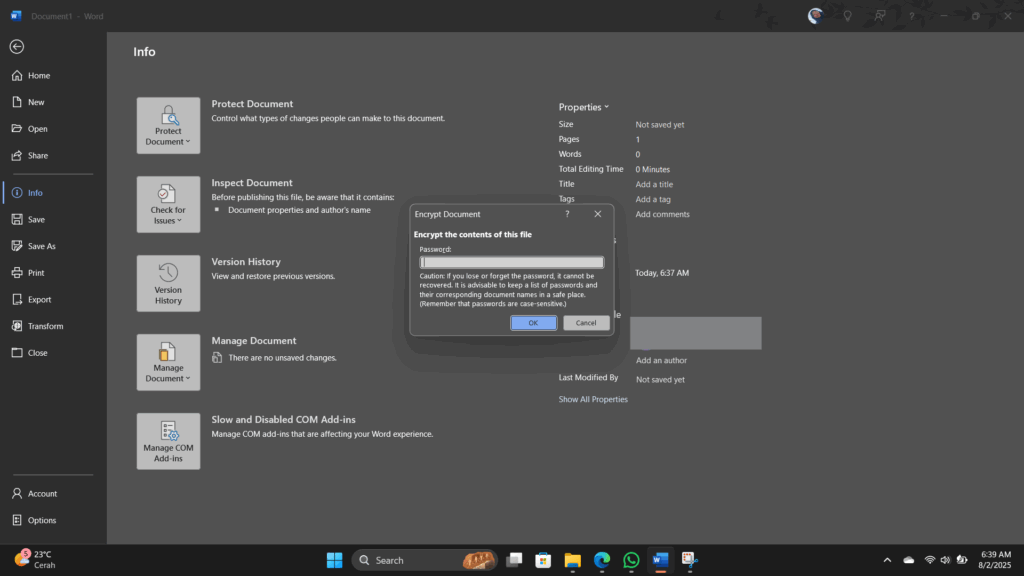The width and height of the screenshot is (1024, 576).
Task: Click the Manage COM Add-ins button
Action: click(x=168, y=441)
